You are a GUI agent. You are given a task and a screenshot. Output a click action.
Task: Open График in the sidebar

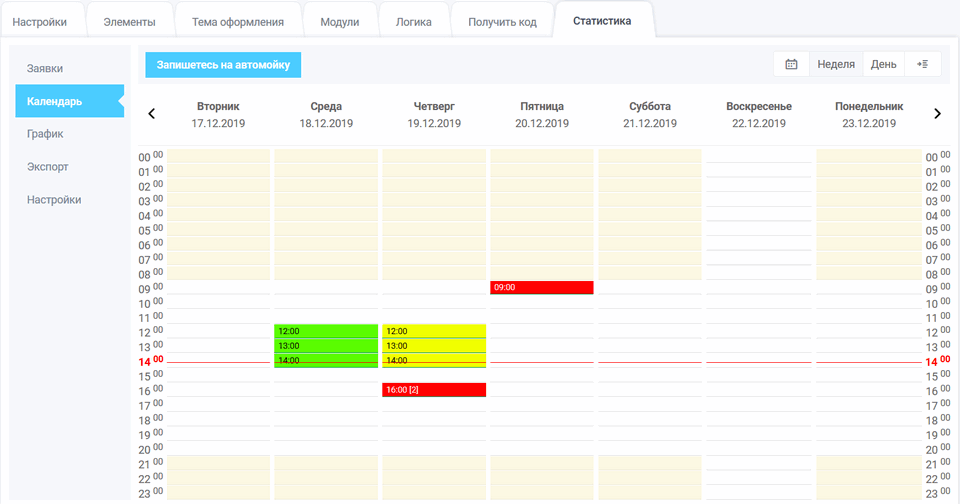(x=45, y=133)
